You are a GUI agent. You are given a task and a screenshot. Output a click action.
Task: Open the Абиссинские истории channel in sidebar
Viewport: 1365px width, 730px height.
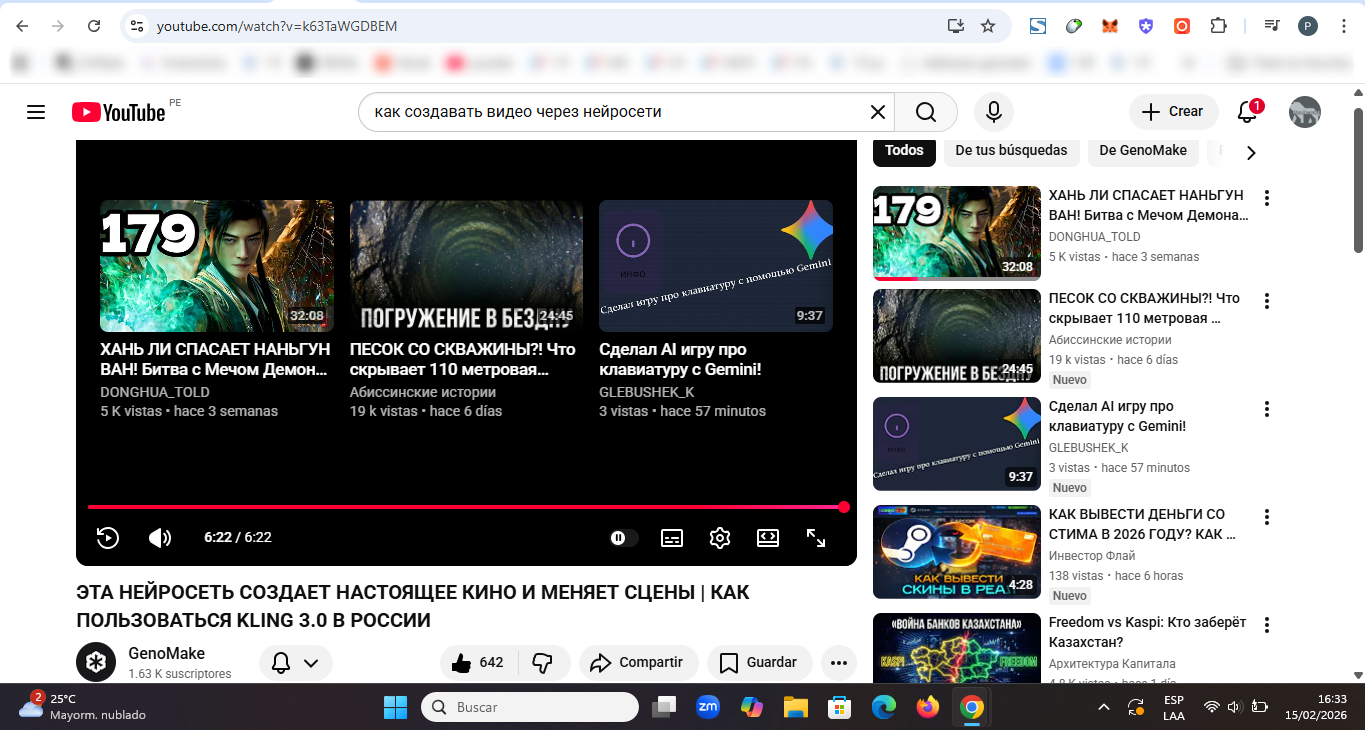tap(1110, 340)
